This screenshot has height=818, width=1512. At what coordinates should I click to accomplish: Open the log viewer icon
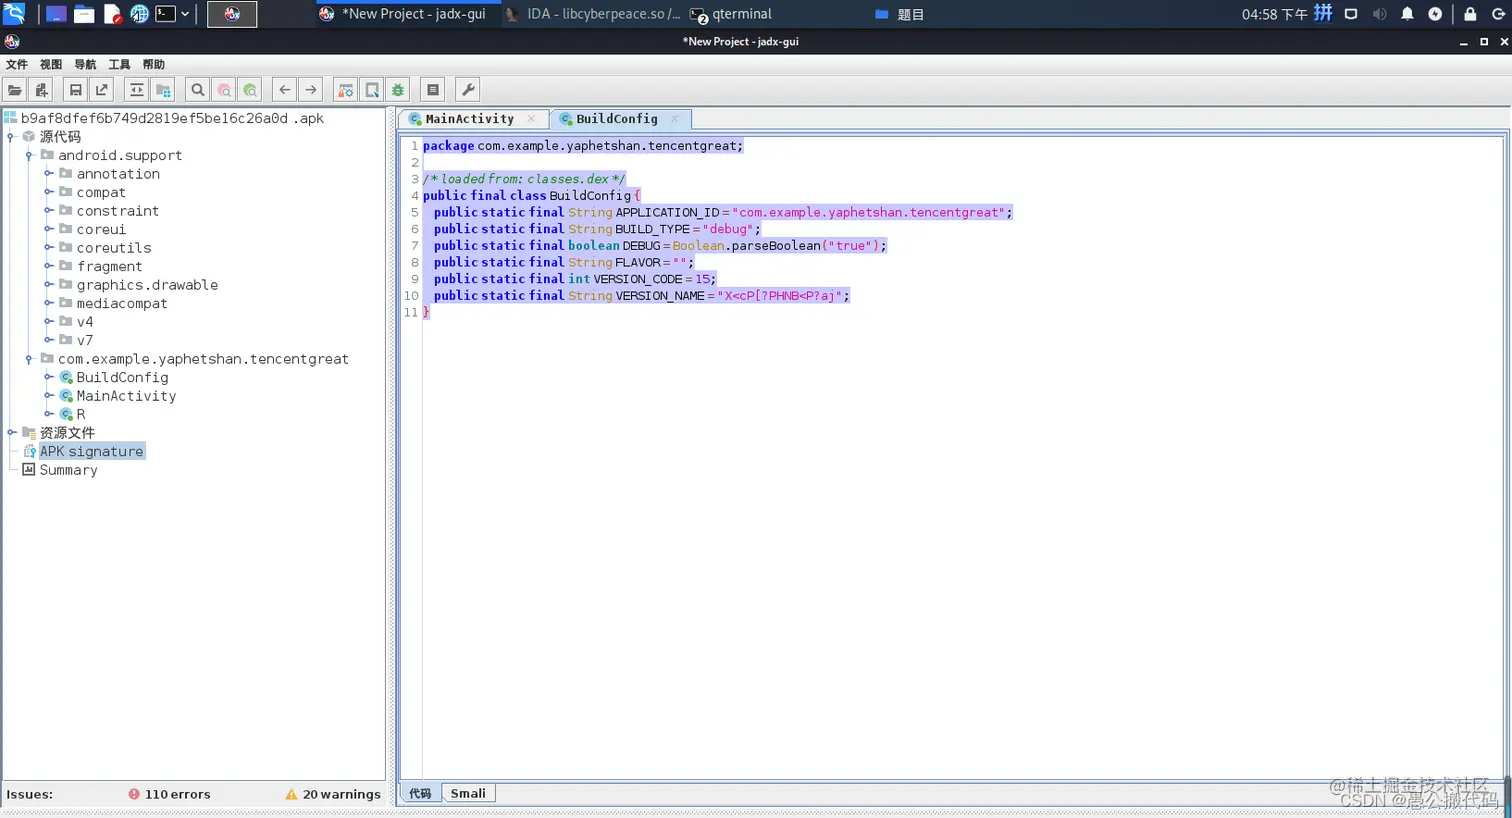(x=433, y=90)
